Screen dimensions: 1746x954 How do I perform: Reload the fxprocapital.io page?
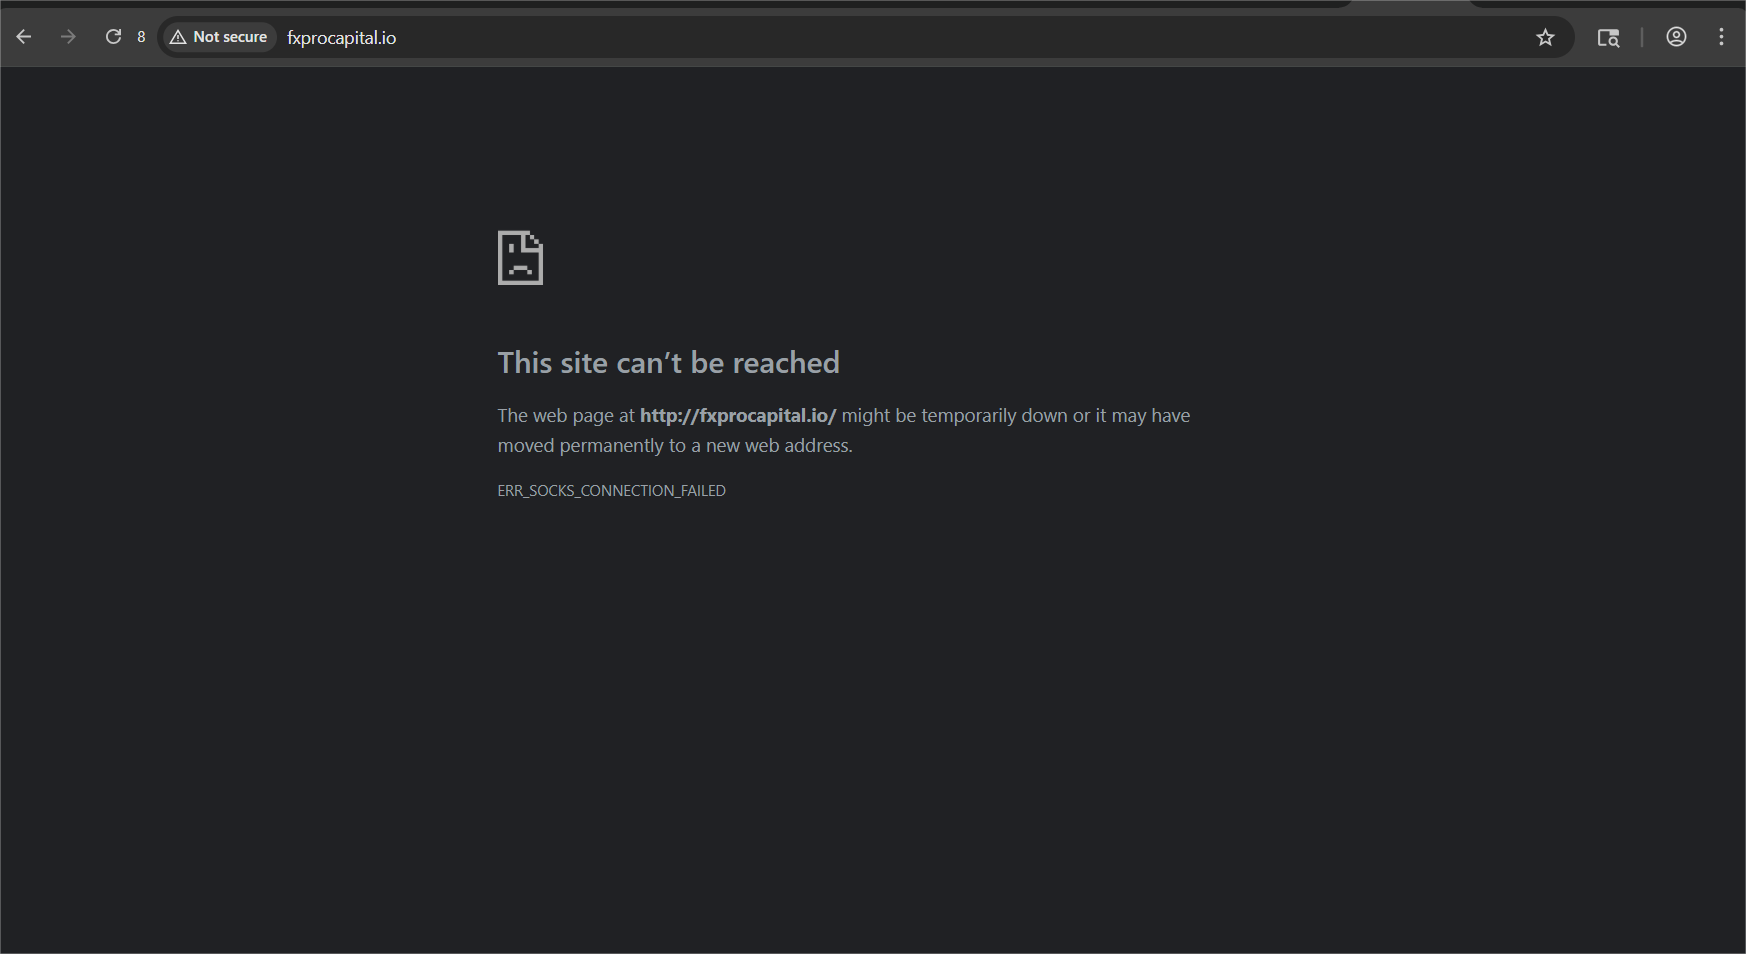(x=113, y=37)
